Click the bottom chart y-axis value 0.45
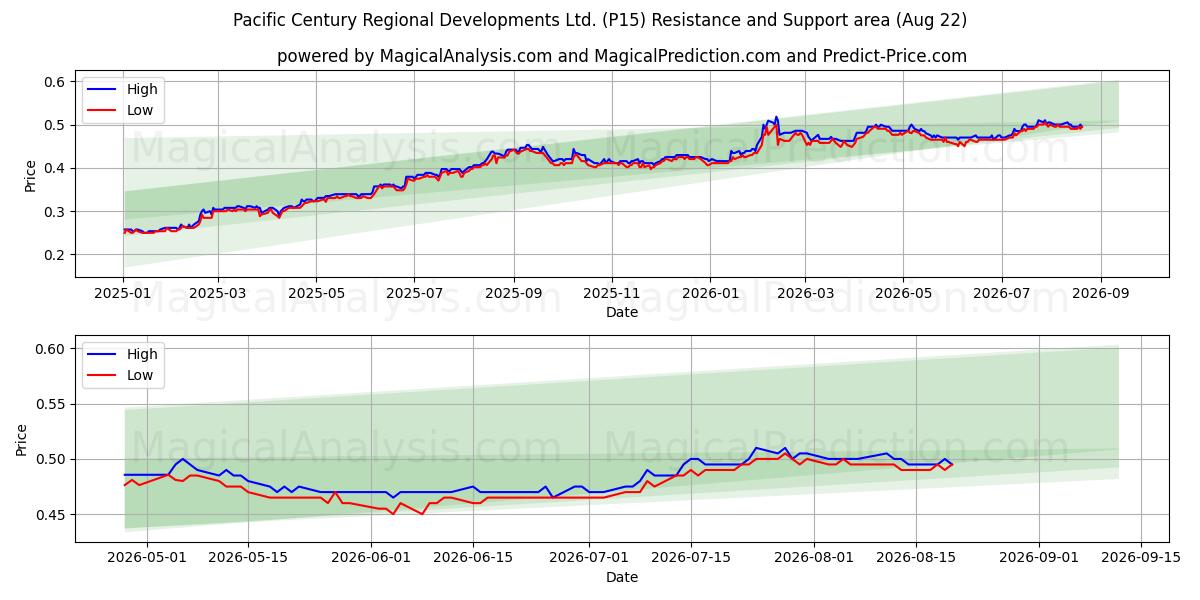The height and width of the screenshot is (600, 1200). [52, 515]
